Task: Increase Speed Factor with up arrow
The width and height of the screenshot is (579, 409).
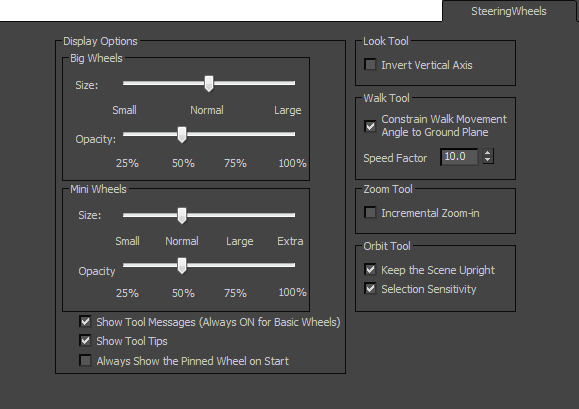Action: tap(488, 153)
